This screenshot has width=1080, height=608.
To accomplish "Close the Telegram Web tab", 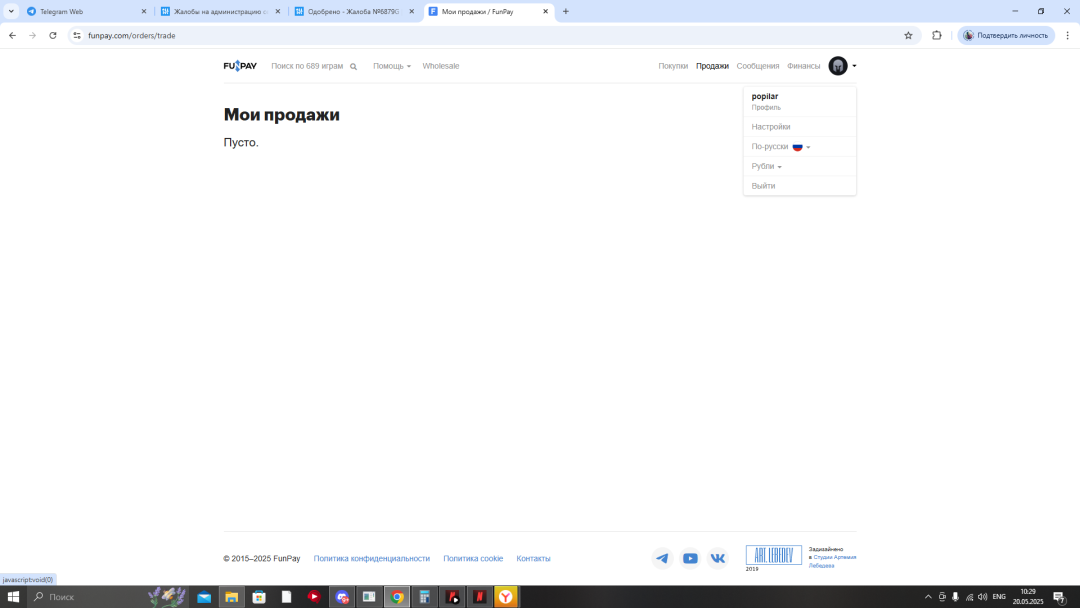I will tap(144, 12).
